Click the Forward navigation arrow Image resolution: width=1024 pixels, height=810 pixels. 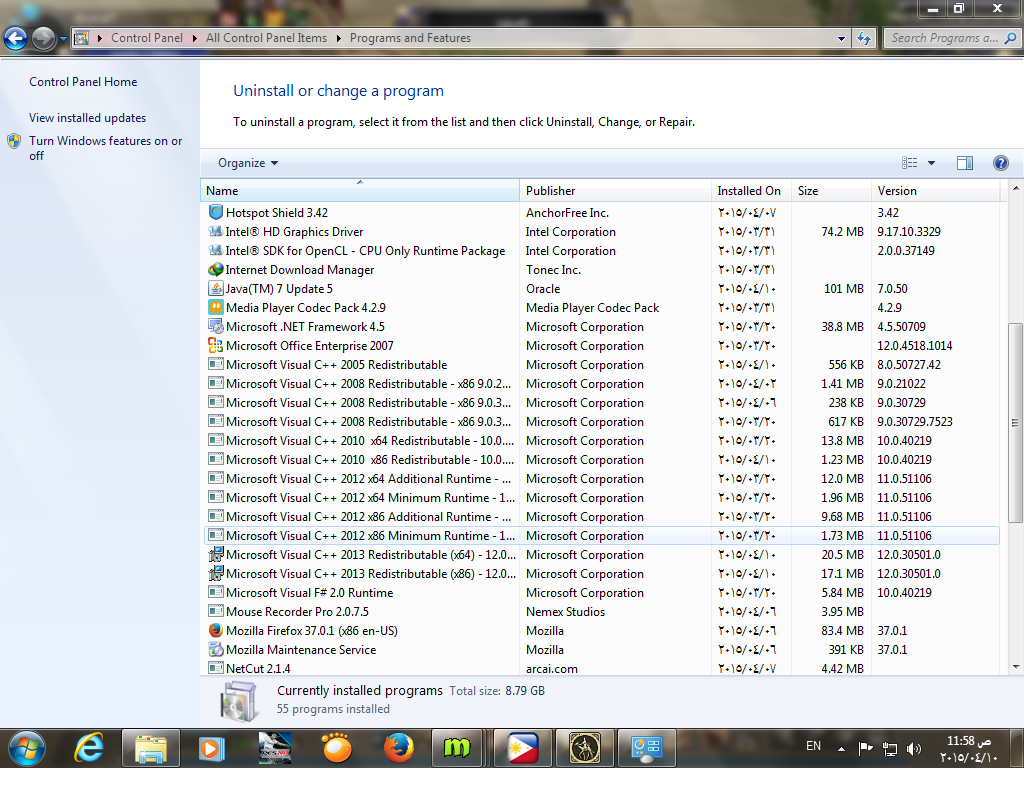43,39
